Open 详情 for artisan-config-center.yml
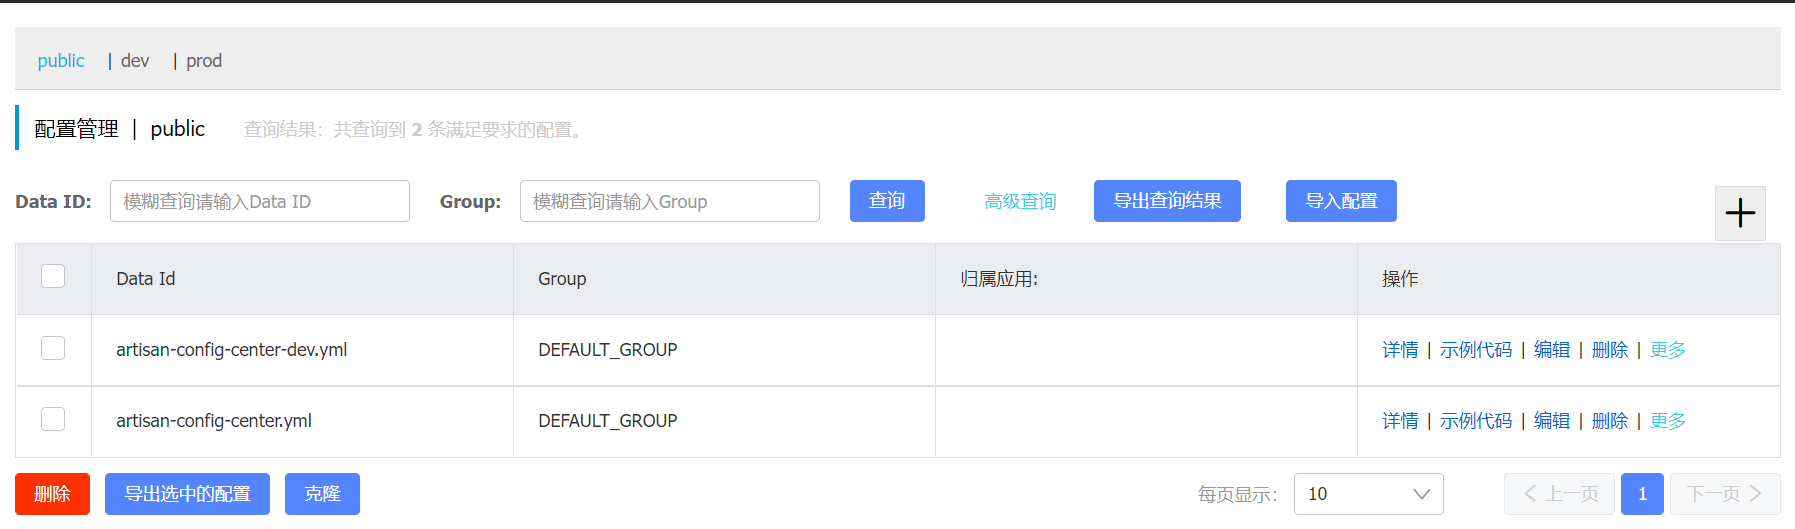This screenshot has height=529, width=1795. click(1400, 421)
